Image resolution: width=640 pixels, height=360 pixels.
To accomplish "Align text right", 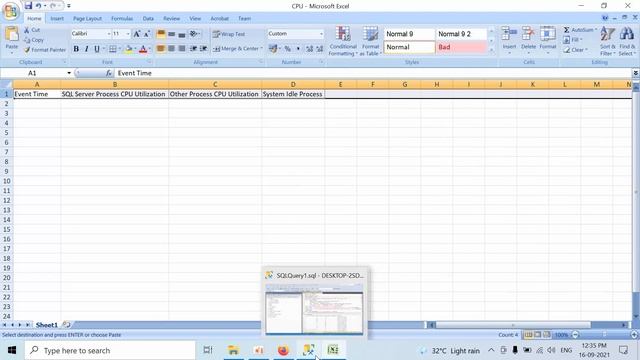I will [182, 49].
